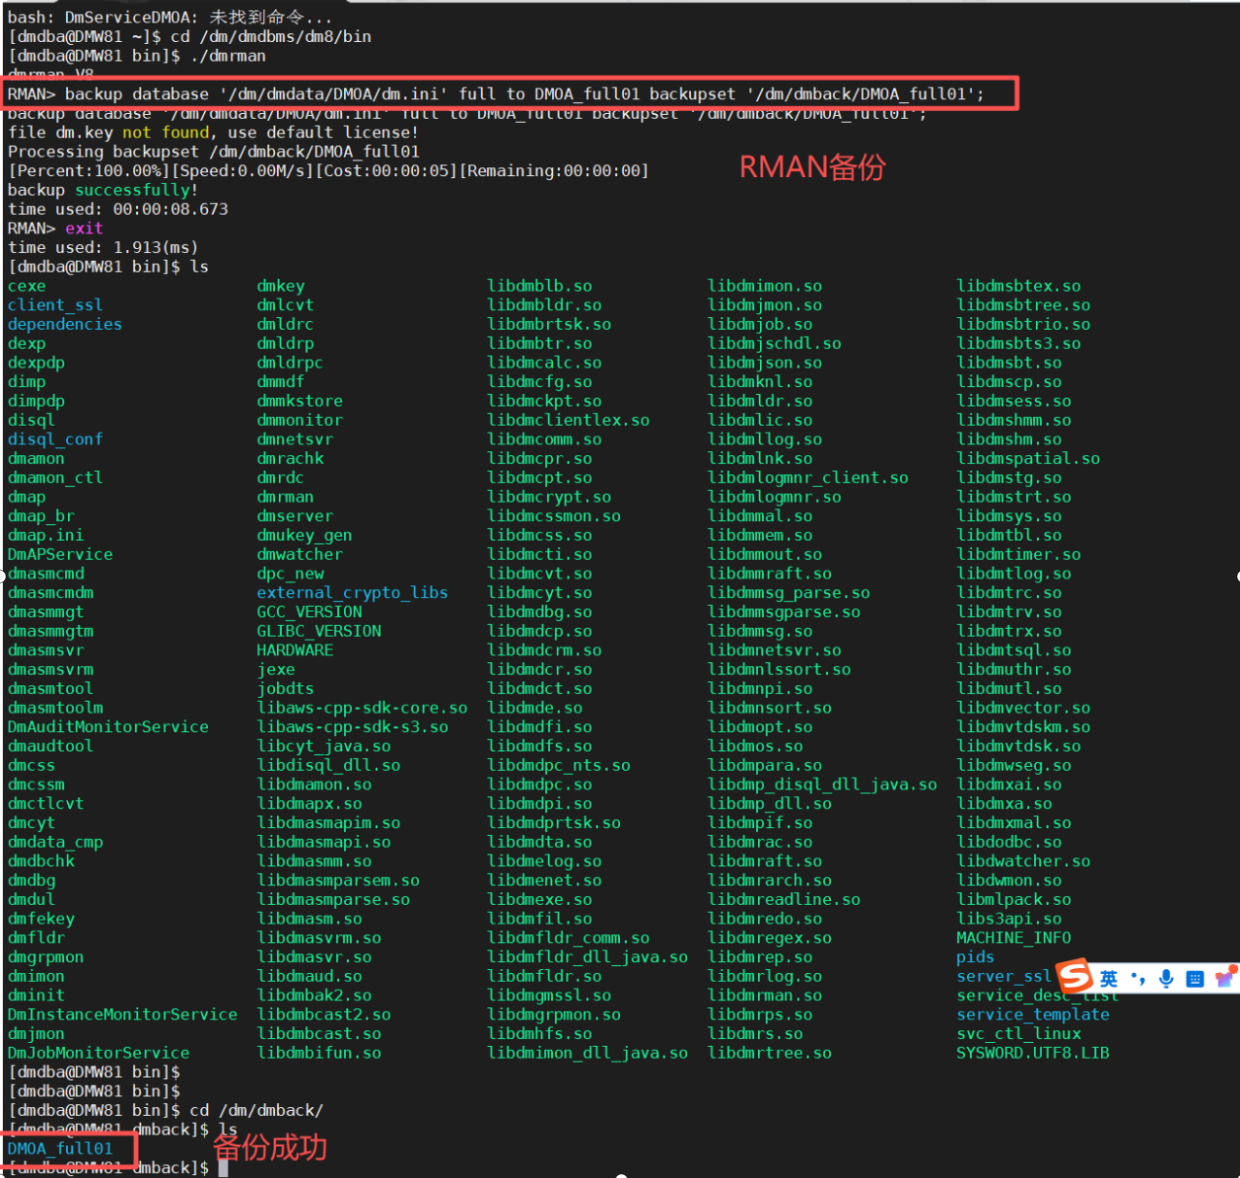Click the 'libmlpack.so' library name
This screenshot has height=1178, width=1240.
(x=1014, y=899)
